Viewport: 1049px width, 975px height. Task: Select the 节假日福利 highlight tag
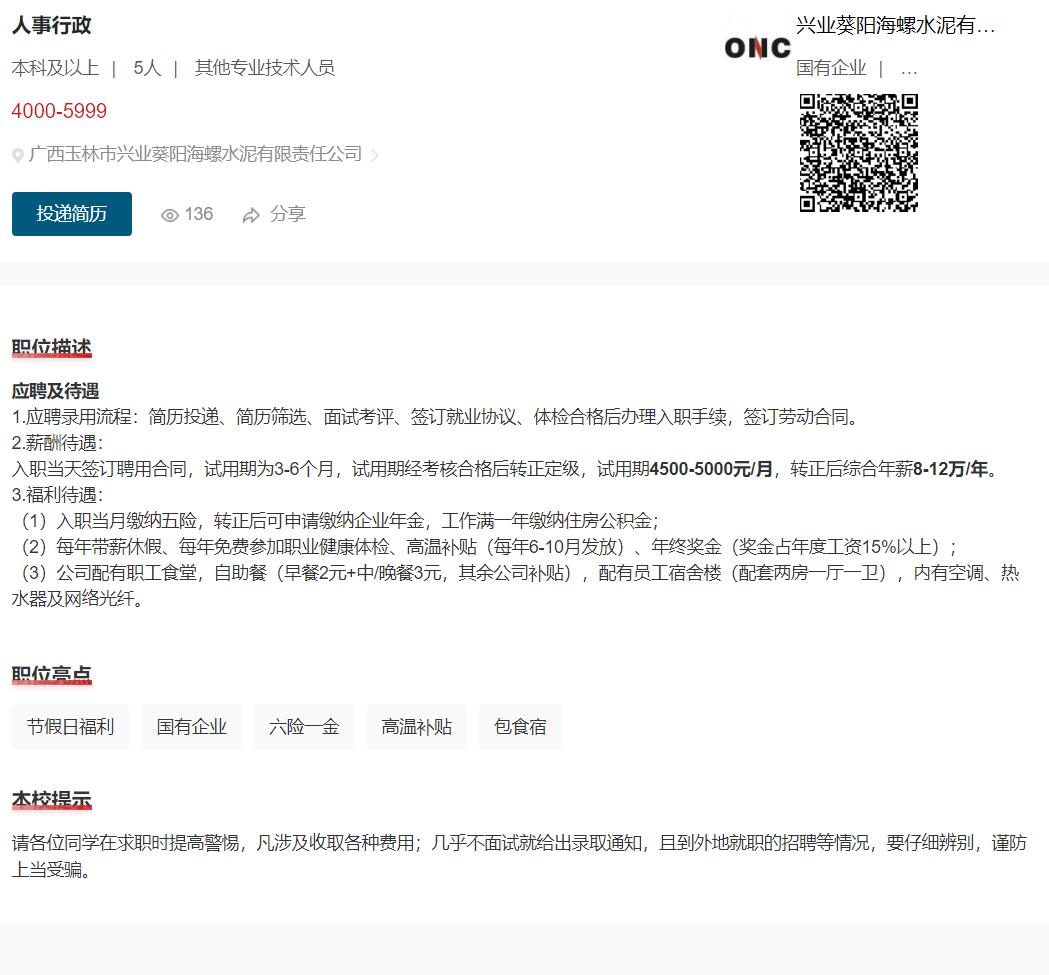(x=71, y=727)
